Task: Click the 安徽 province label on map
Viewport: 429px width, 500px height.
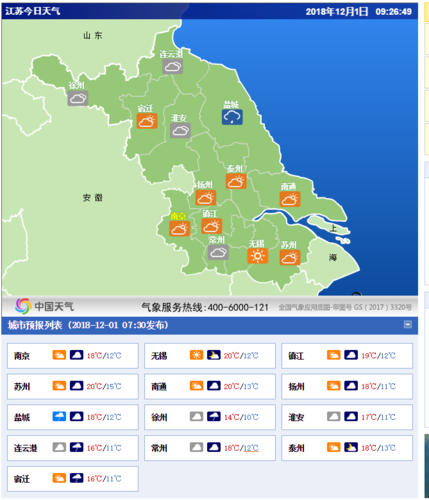Action: [x=93, y=198]
